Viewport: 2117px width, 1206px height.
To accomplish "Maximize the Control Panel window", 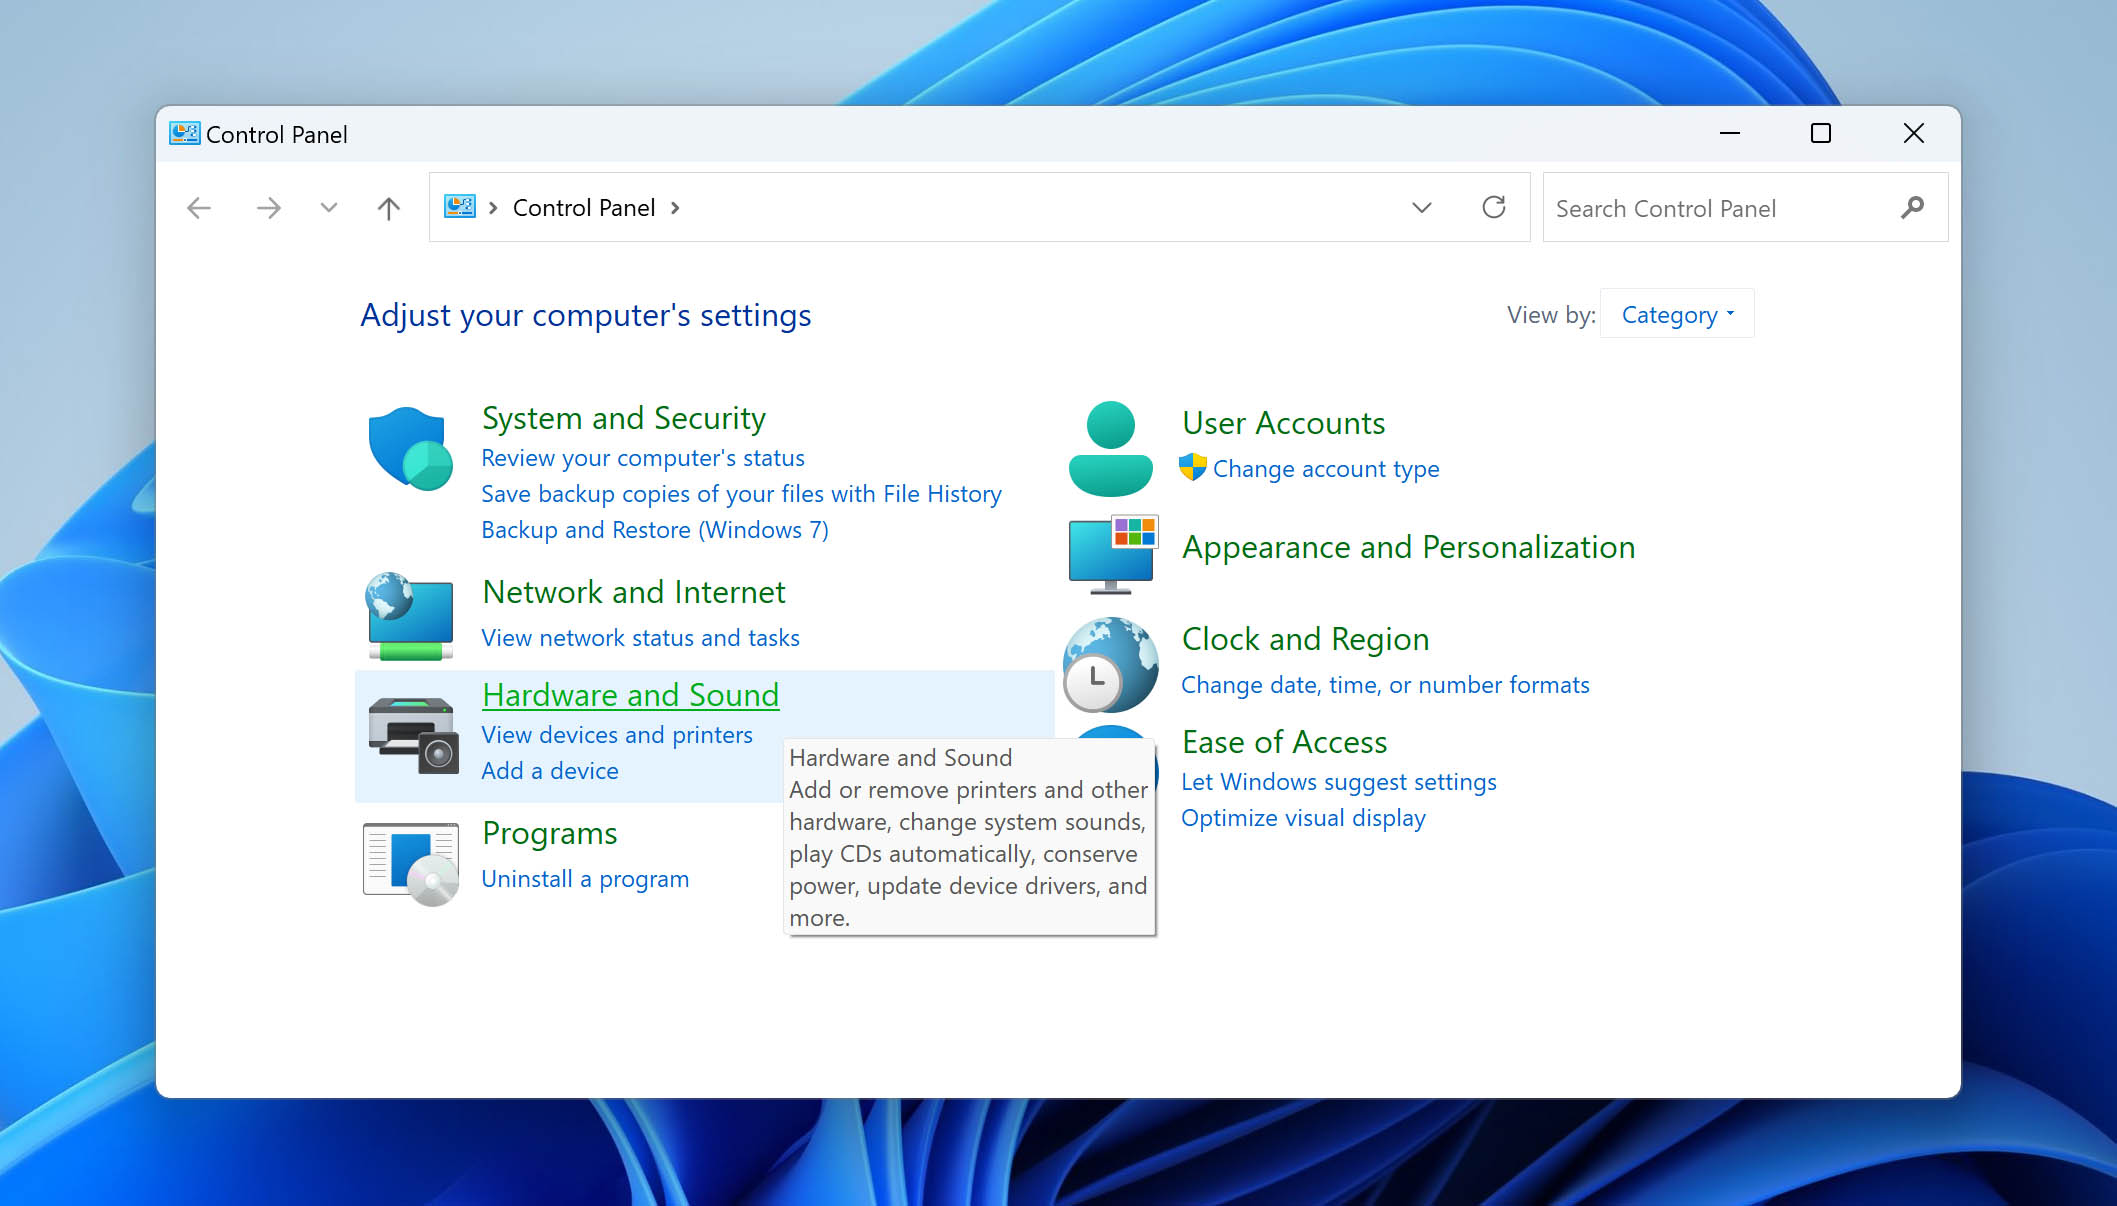I will tap(1821, 133).
